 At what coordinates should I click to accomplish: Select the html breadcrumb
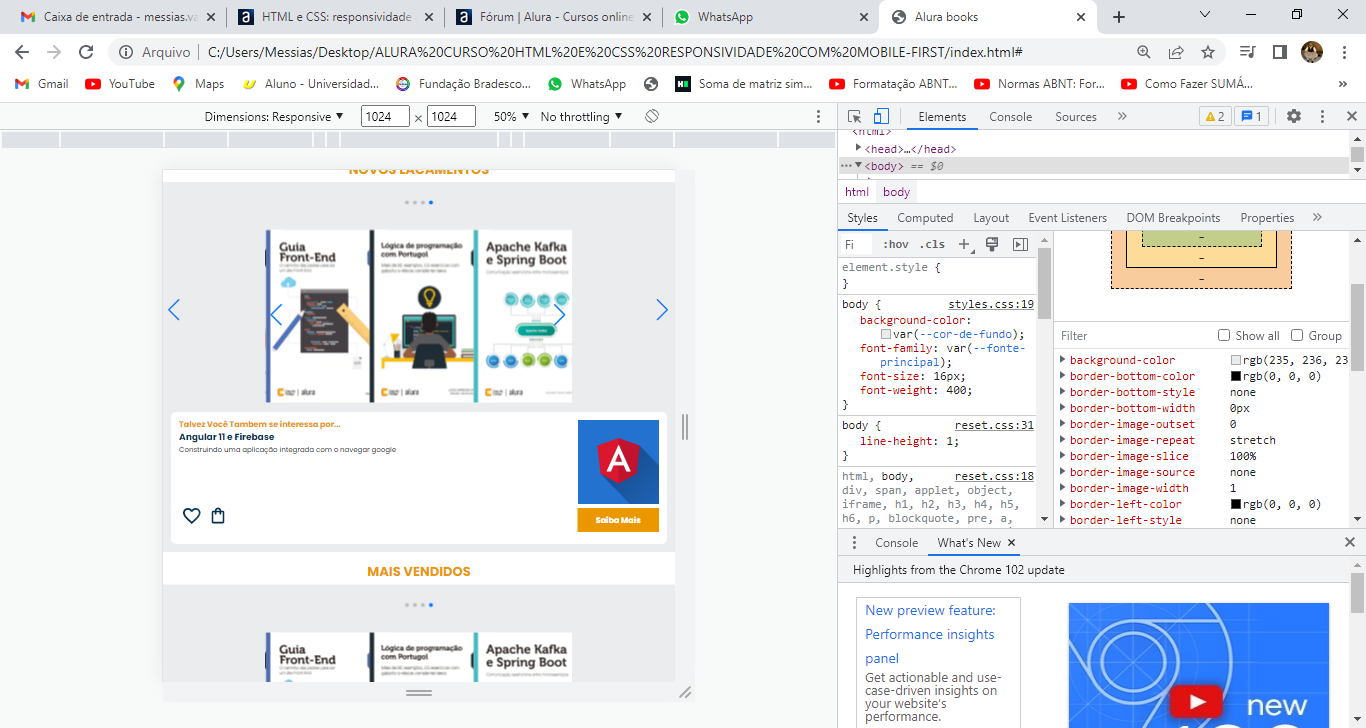[x=857, y=192]
